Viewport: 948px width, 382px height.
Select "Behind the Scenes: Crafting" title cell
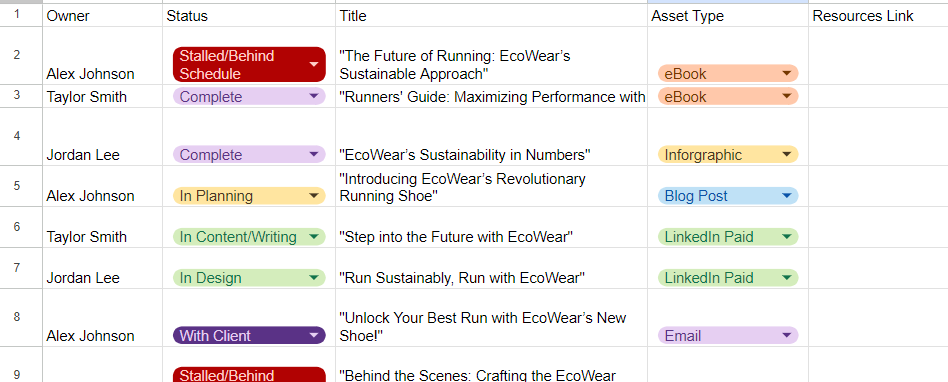(x=492, y=364)
